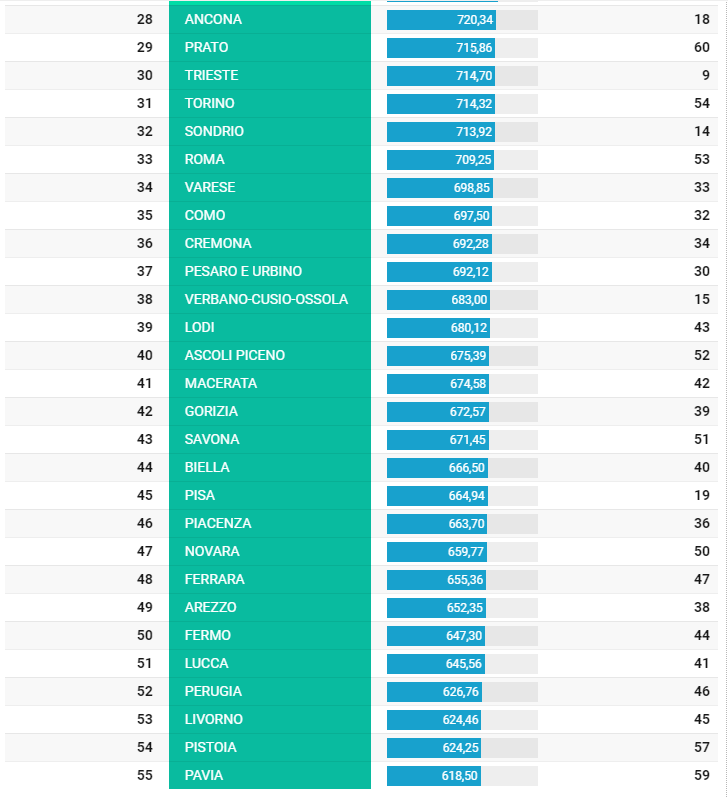Click the FERRARA province cell
Image resolution: width=728 pixels, height=798 pixels.
270,579
